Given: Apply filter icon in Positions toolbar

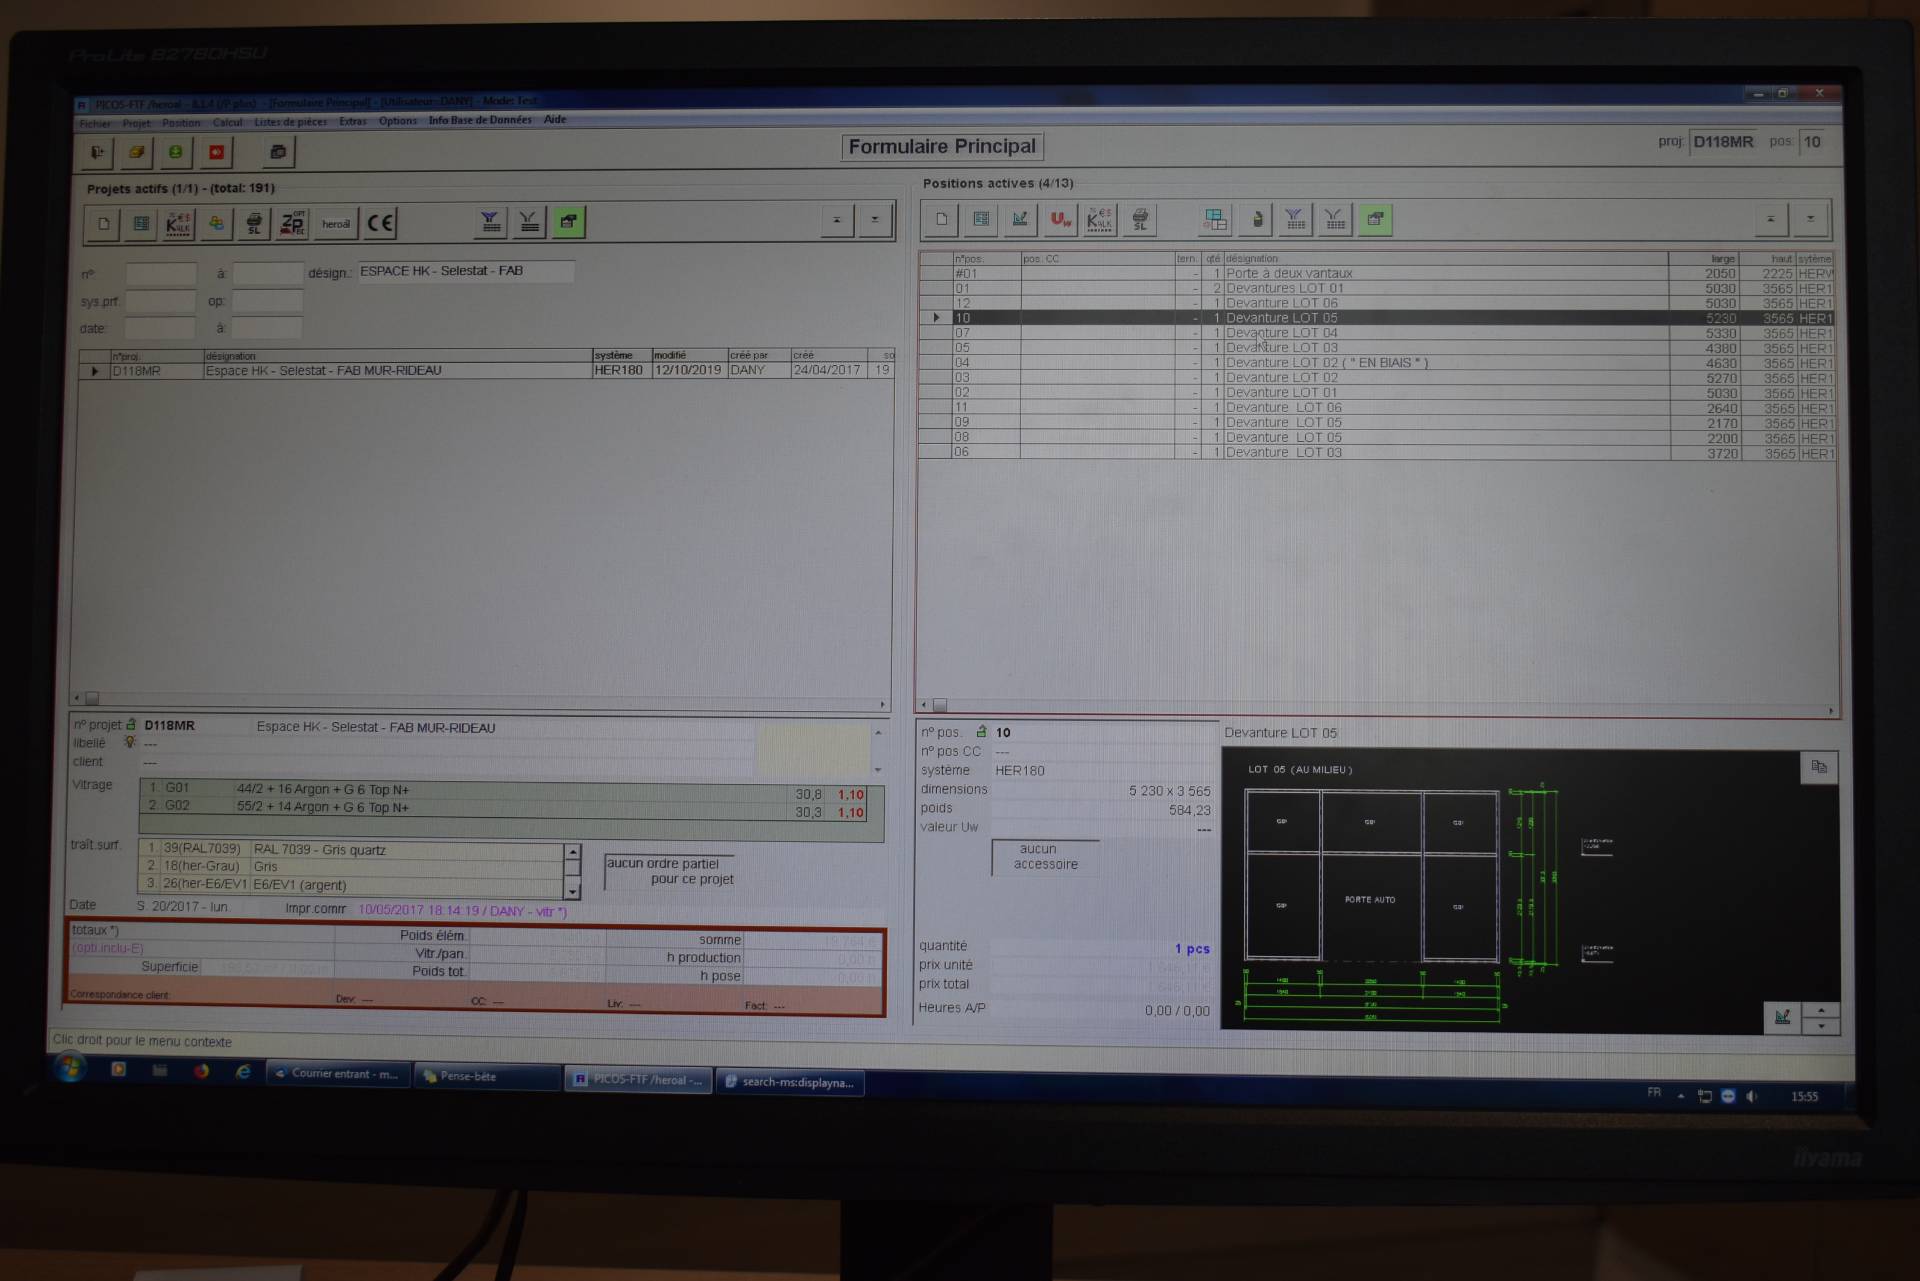Looking at the screenshot, I should click(1295, 219).
